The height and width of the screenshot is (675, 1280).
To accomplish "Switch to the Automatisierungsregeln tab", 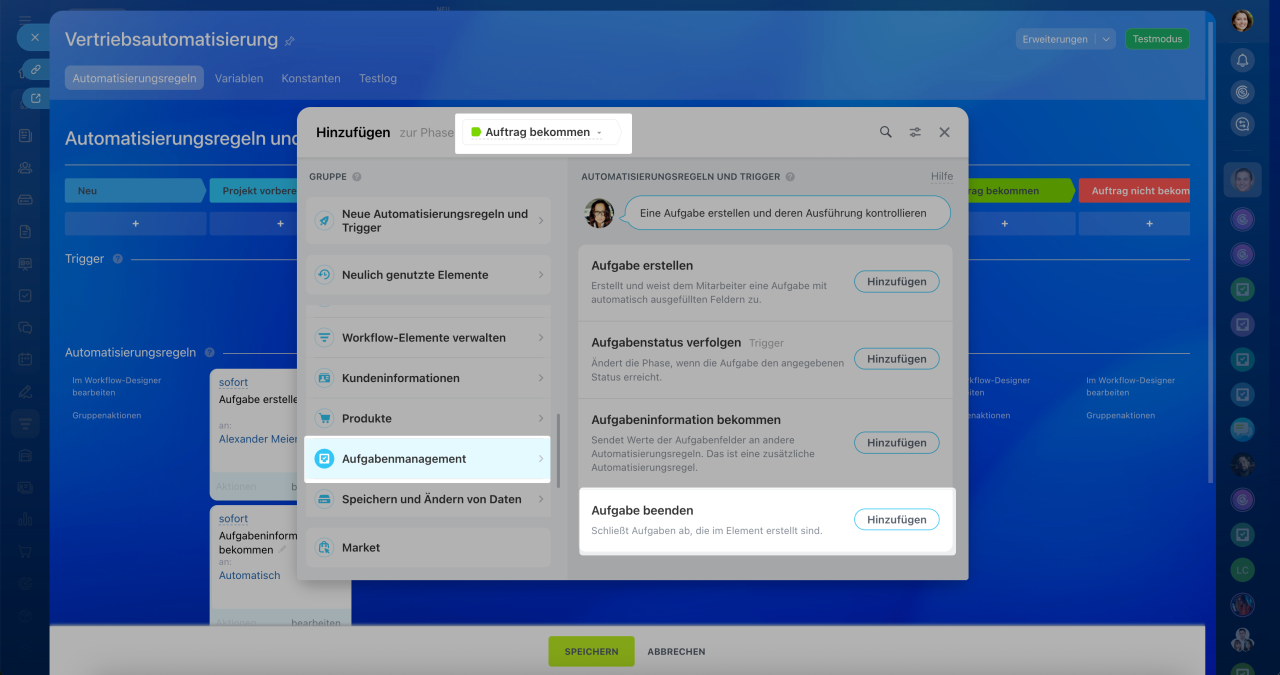I will (134, 78).
